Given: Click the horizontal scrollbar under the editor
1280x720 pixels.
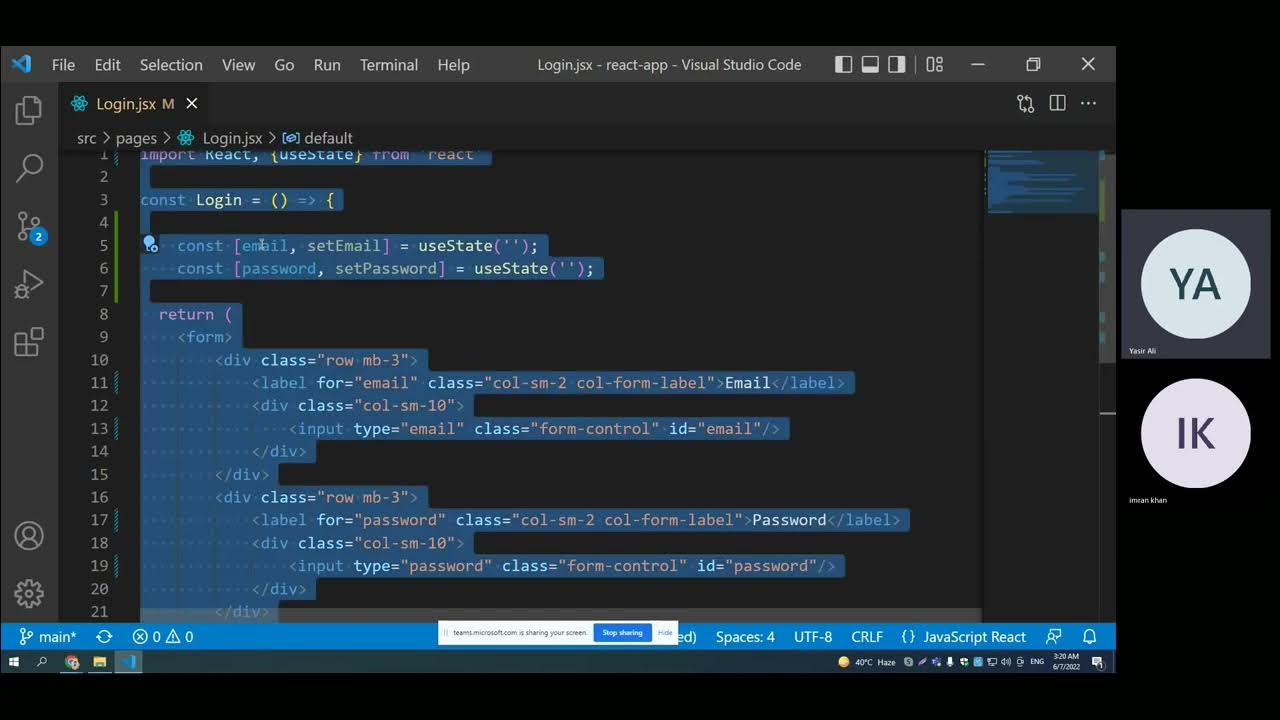Looking at the screenshot, I should tap(560, 615).
